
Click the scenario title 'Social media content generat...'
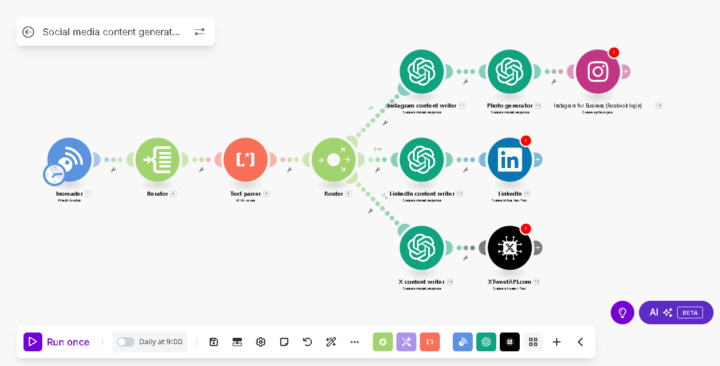tap(111, 32)
